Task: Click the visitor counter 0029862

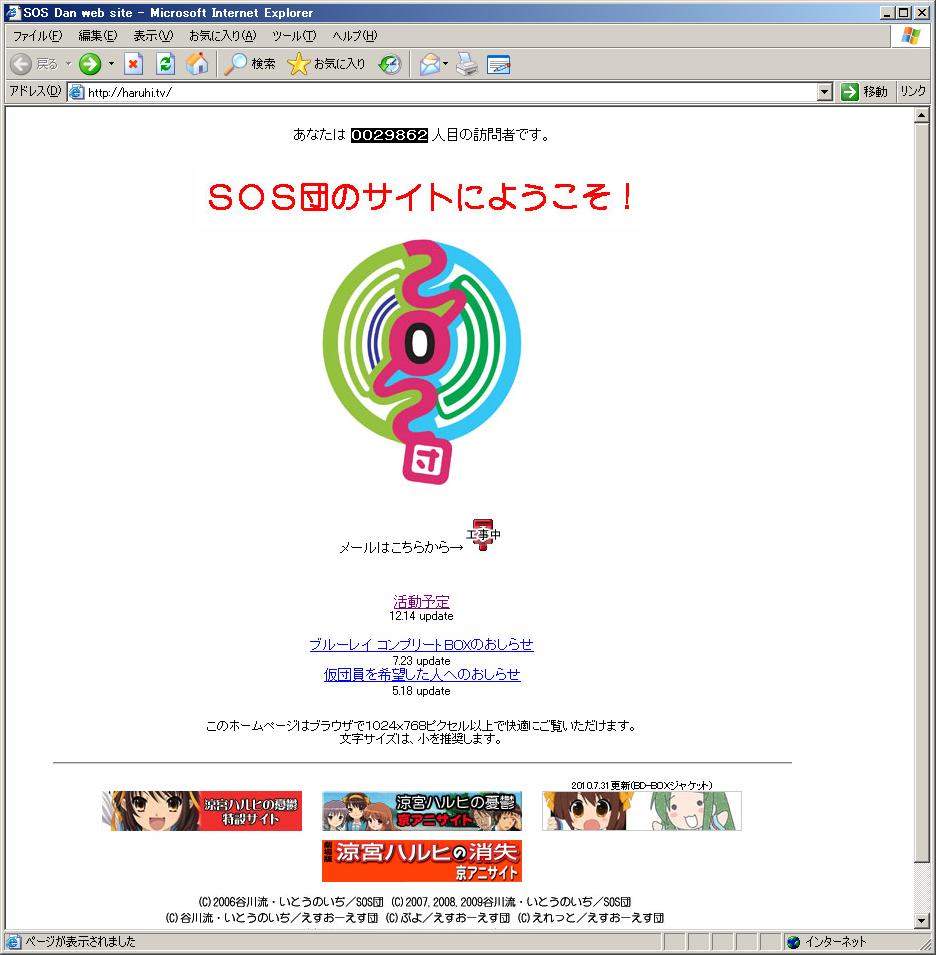Action: pos(390,135)
